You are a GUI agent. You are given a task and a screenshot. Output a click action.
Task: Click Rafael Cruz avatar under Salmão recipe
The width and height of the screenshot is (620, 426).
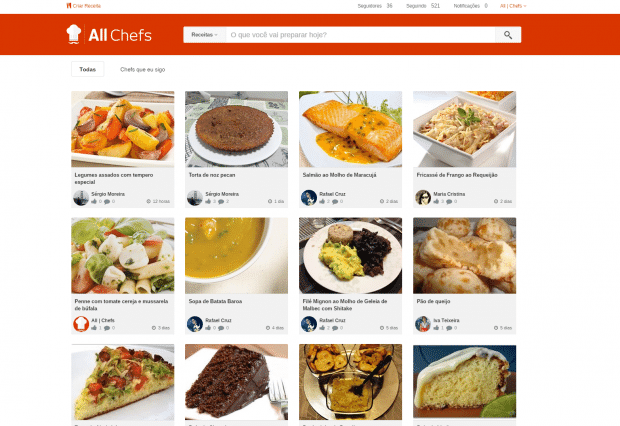click(308, 197)
